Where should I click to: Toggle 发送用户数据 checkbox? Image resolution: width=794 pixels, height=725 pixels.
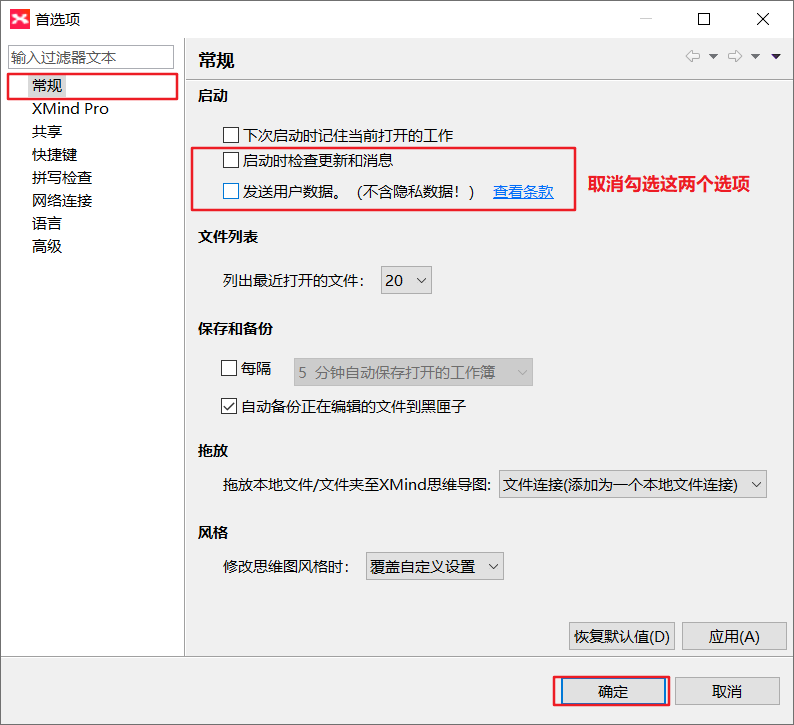pos(231,191)
